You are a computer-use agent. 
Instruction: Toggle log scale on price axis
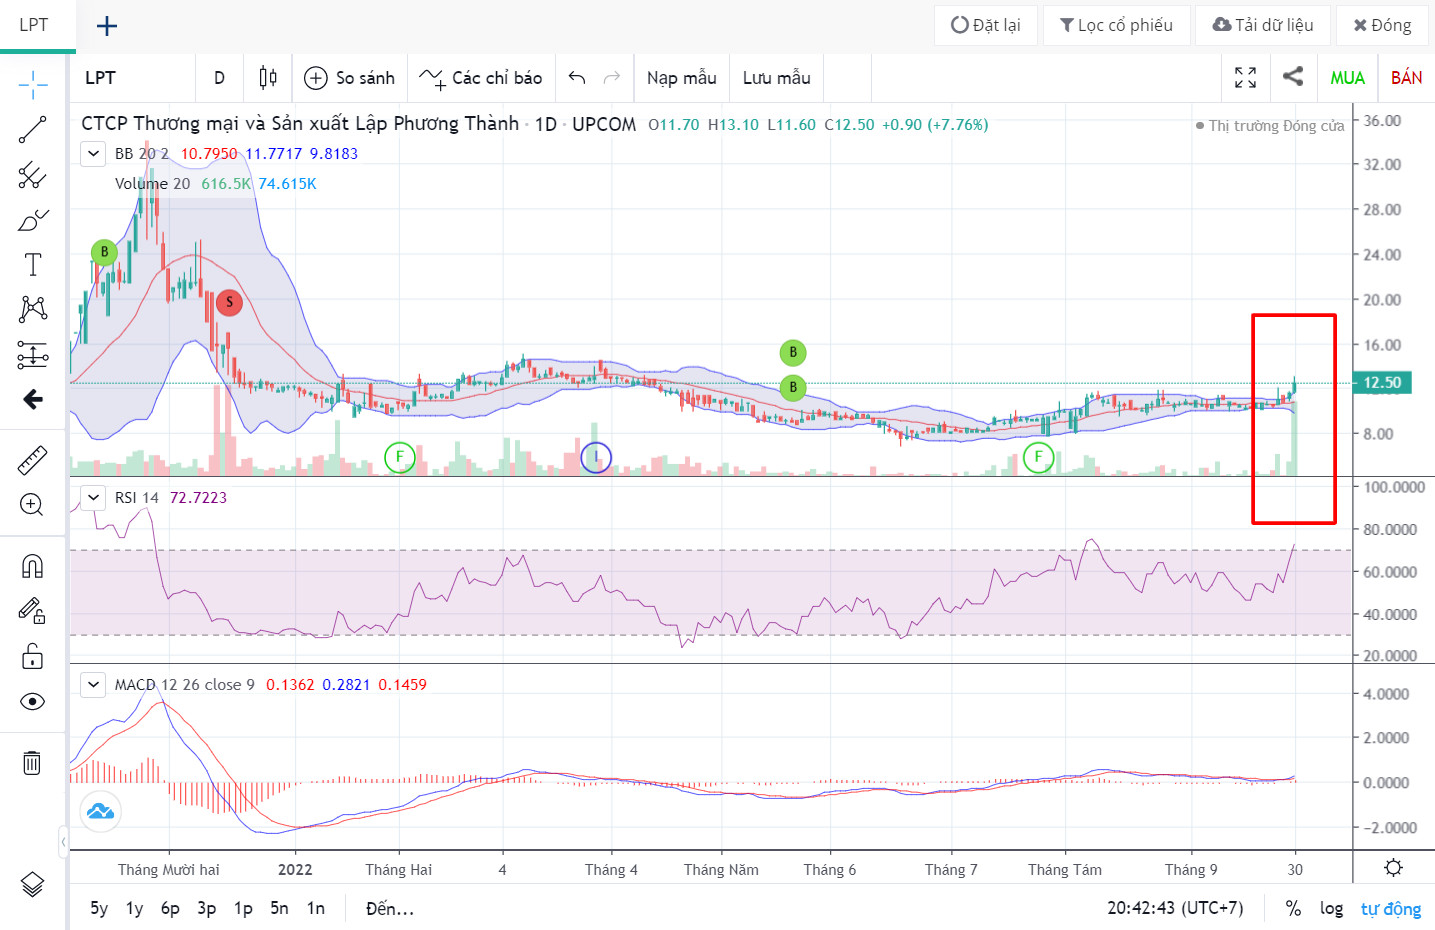tap(1331, 908)
